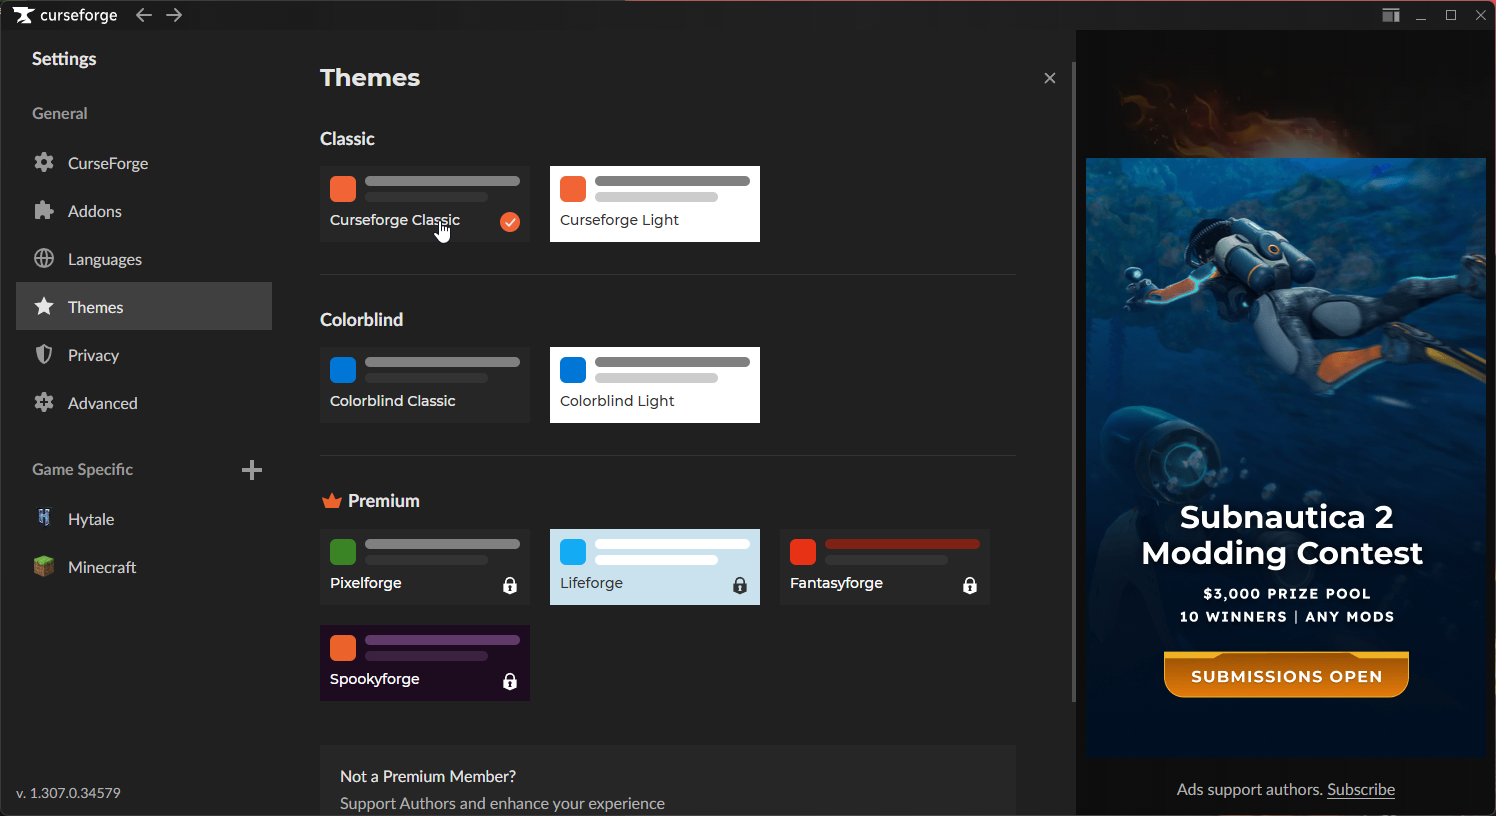Open Hytale game settings

144,518
